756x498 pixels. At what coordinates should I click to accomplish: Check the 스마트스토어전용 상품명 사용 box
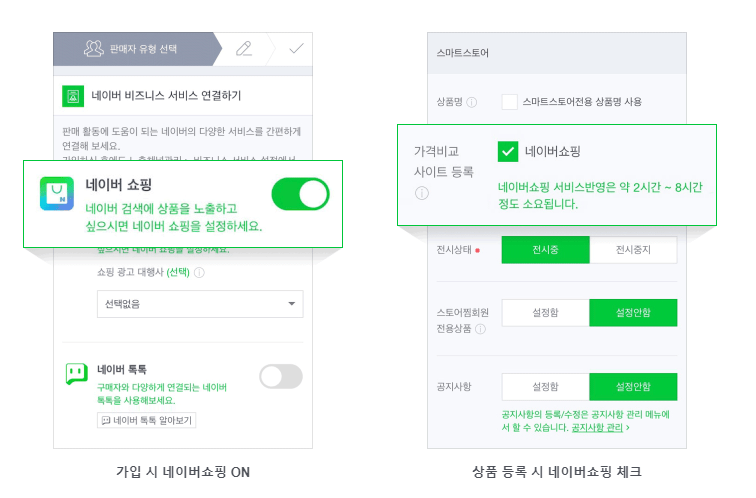coord(510,101)
